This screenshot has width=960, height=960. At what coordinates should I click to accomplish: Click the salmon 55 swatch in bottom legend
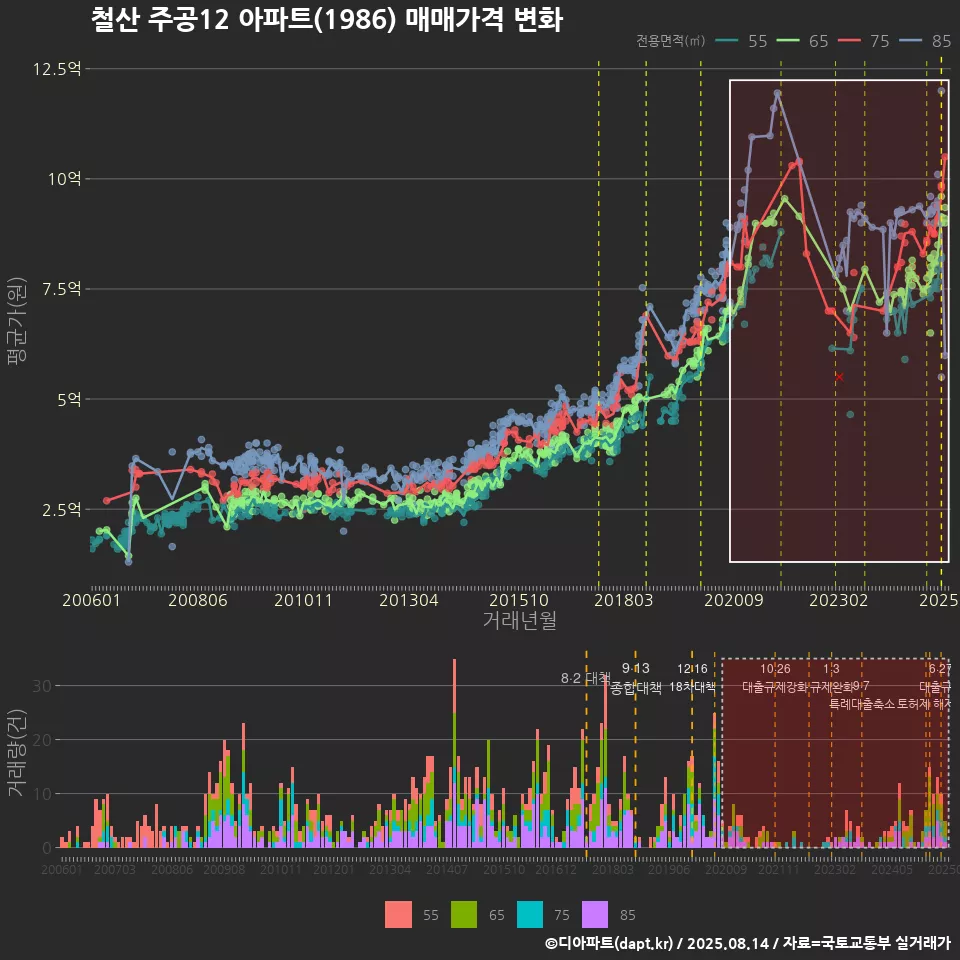[398, 915]
